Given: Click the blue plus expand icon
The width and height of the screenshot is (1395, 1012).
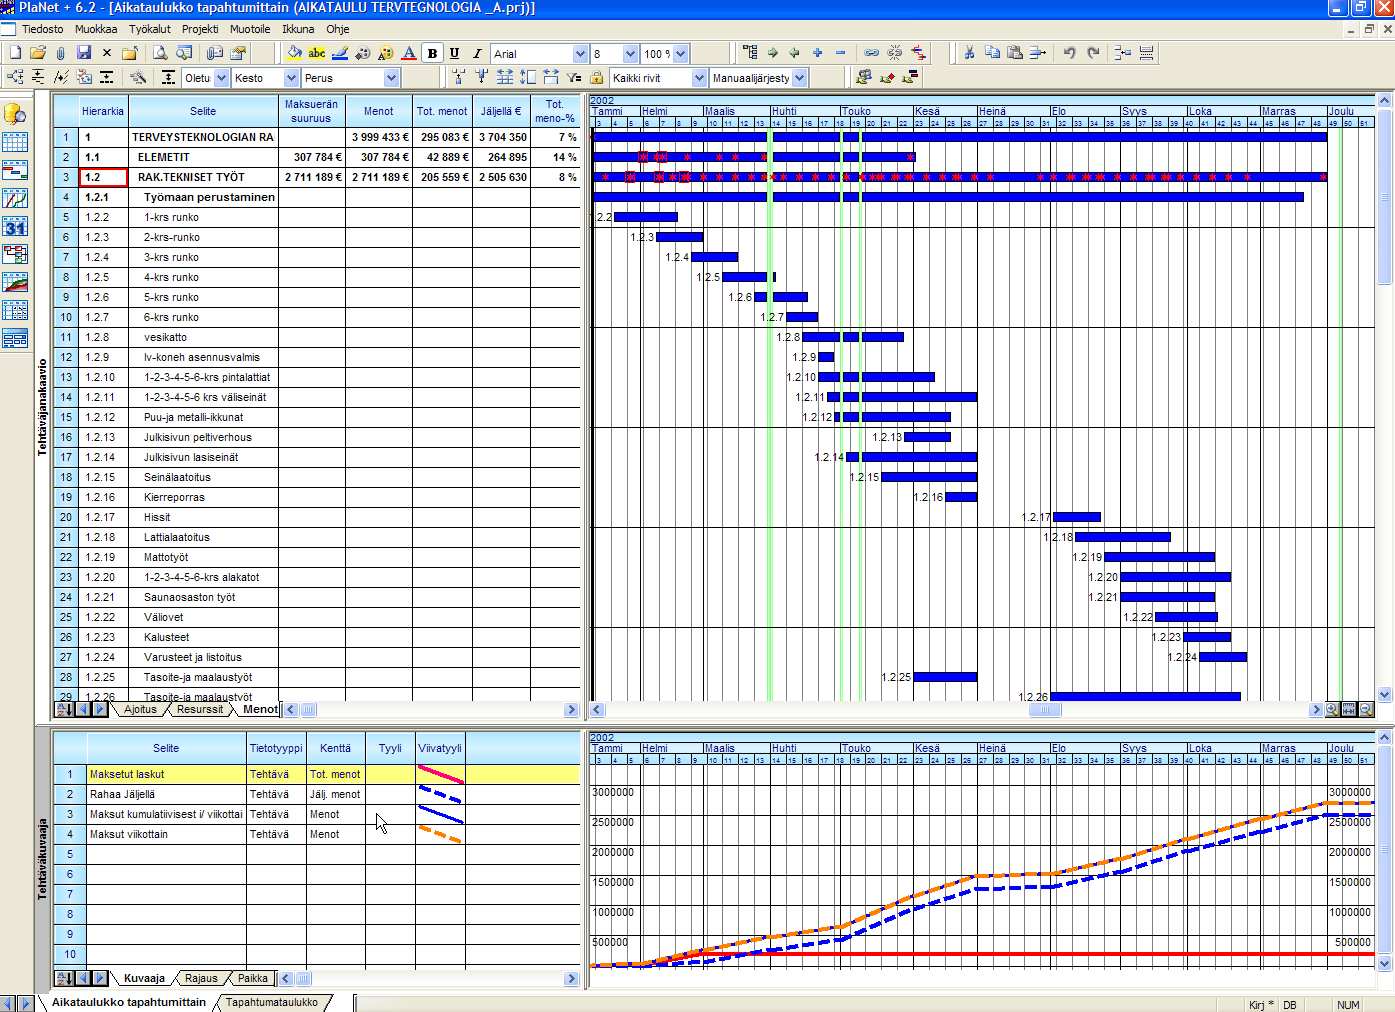Looking at the screenshot, I should tap(818, 53).
